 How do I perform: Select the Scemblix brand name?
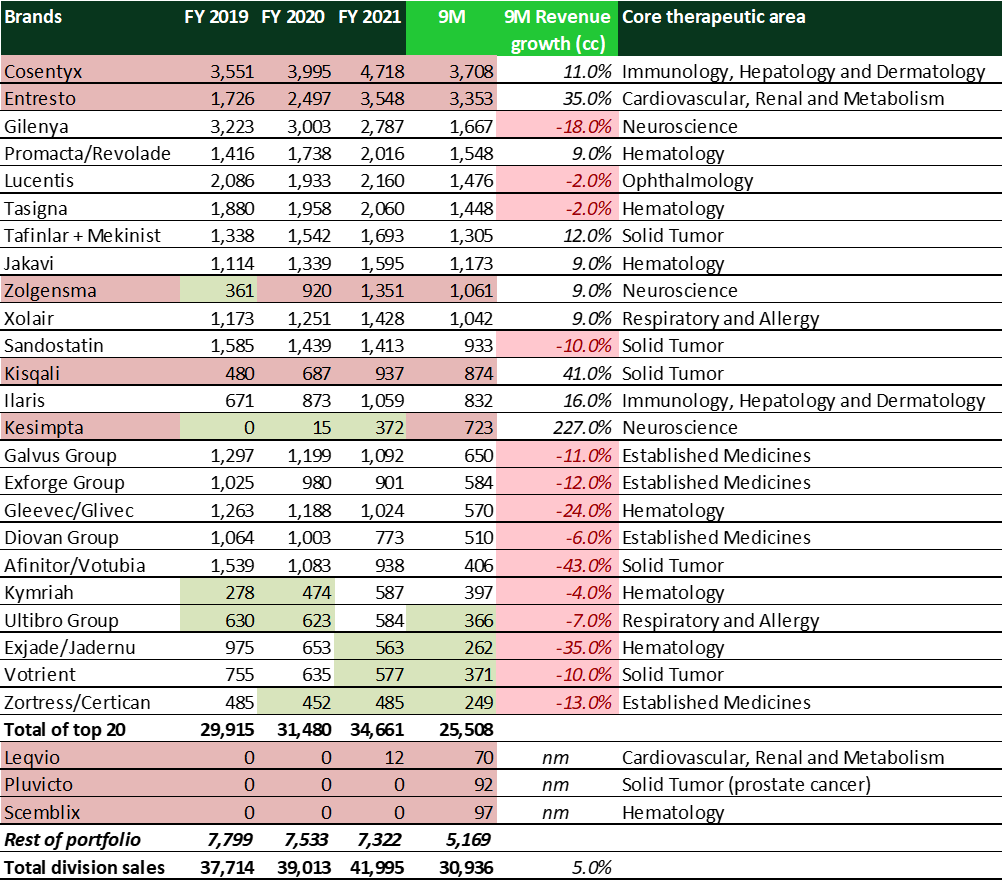click(x=41, y=812)
